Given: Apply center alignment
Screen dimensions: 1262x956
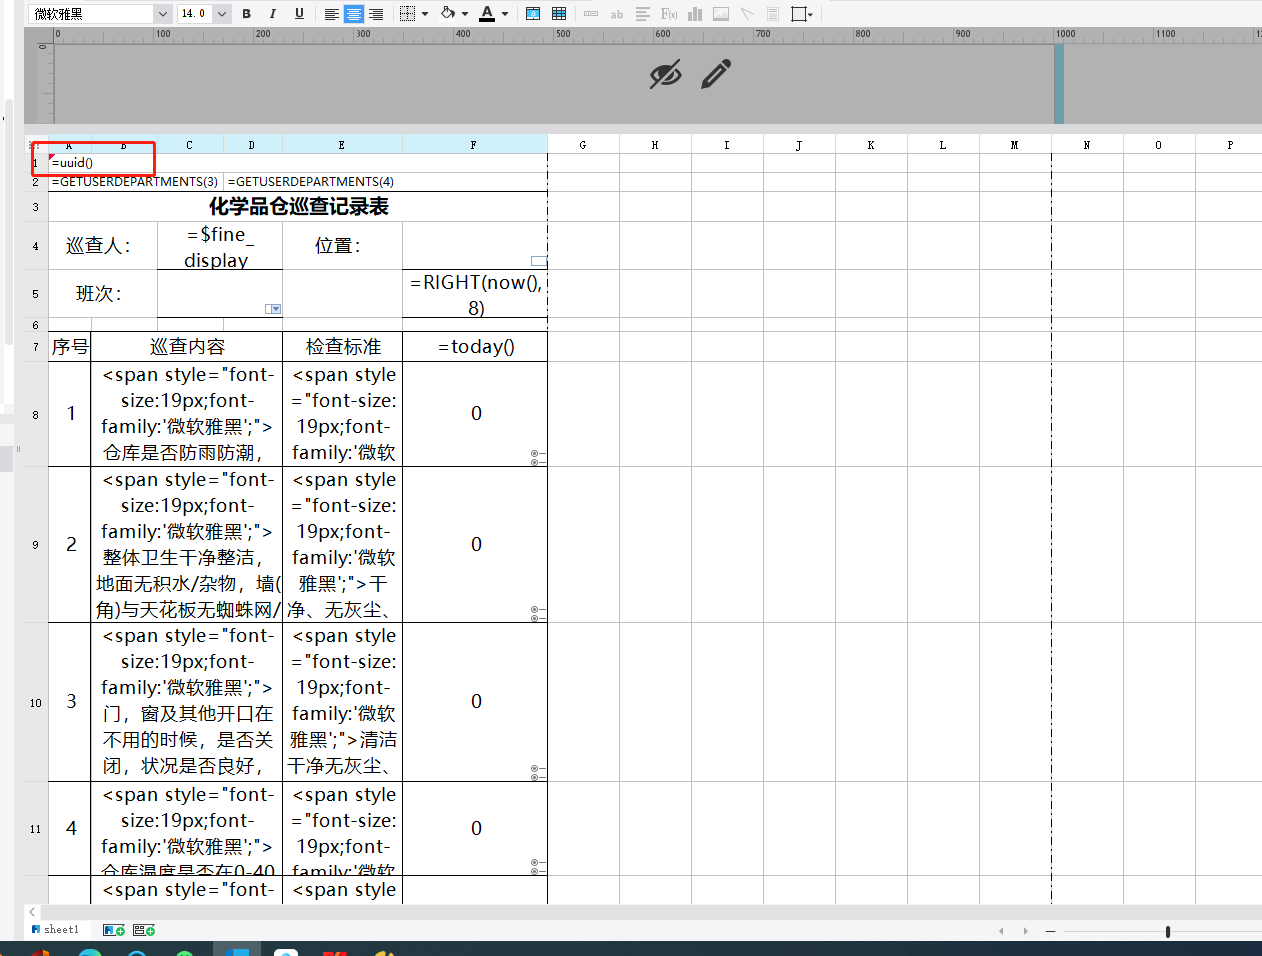Looking at the screenshot, I should click(353, 14).
